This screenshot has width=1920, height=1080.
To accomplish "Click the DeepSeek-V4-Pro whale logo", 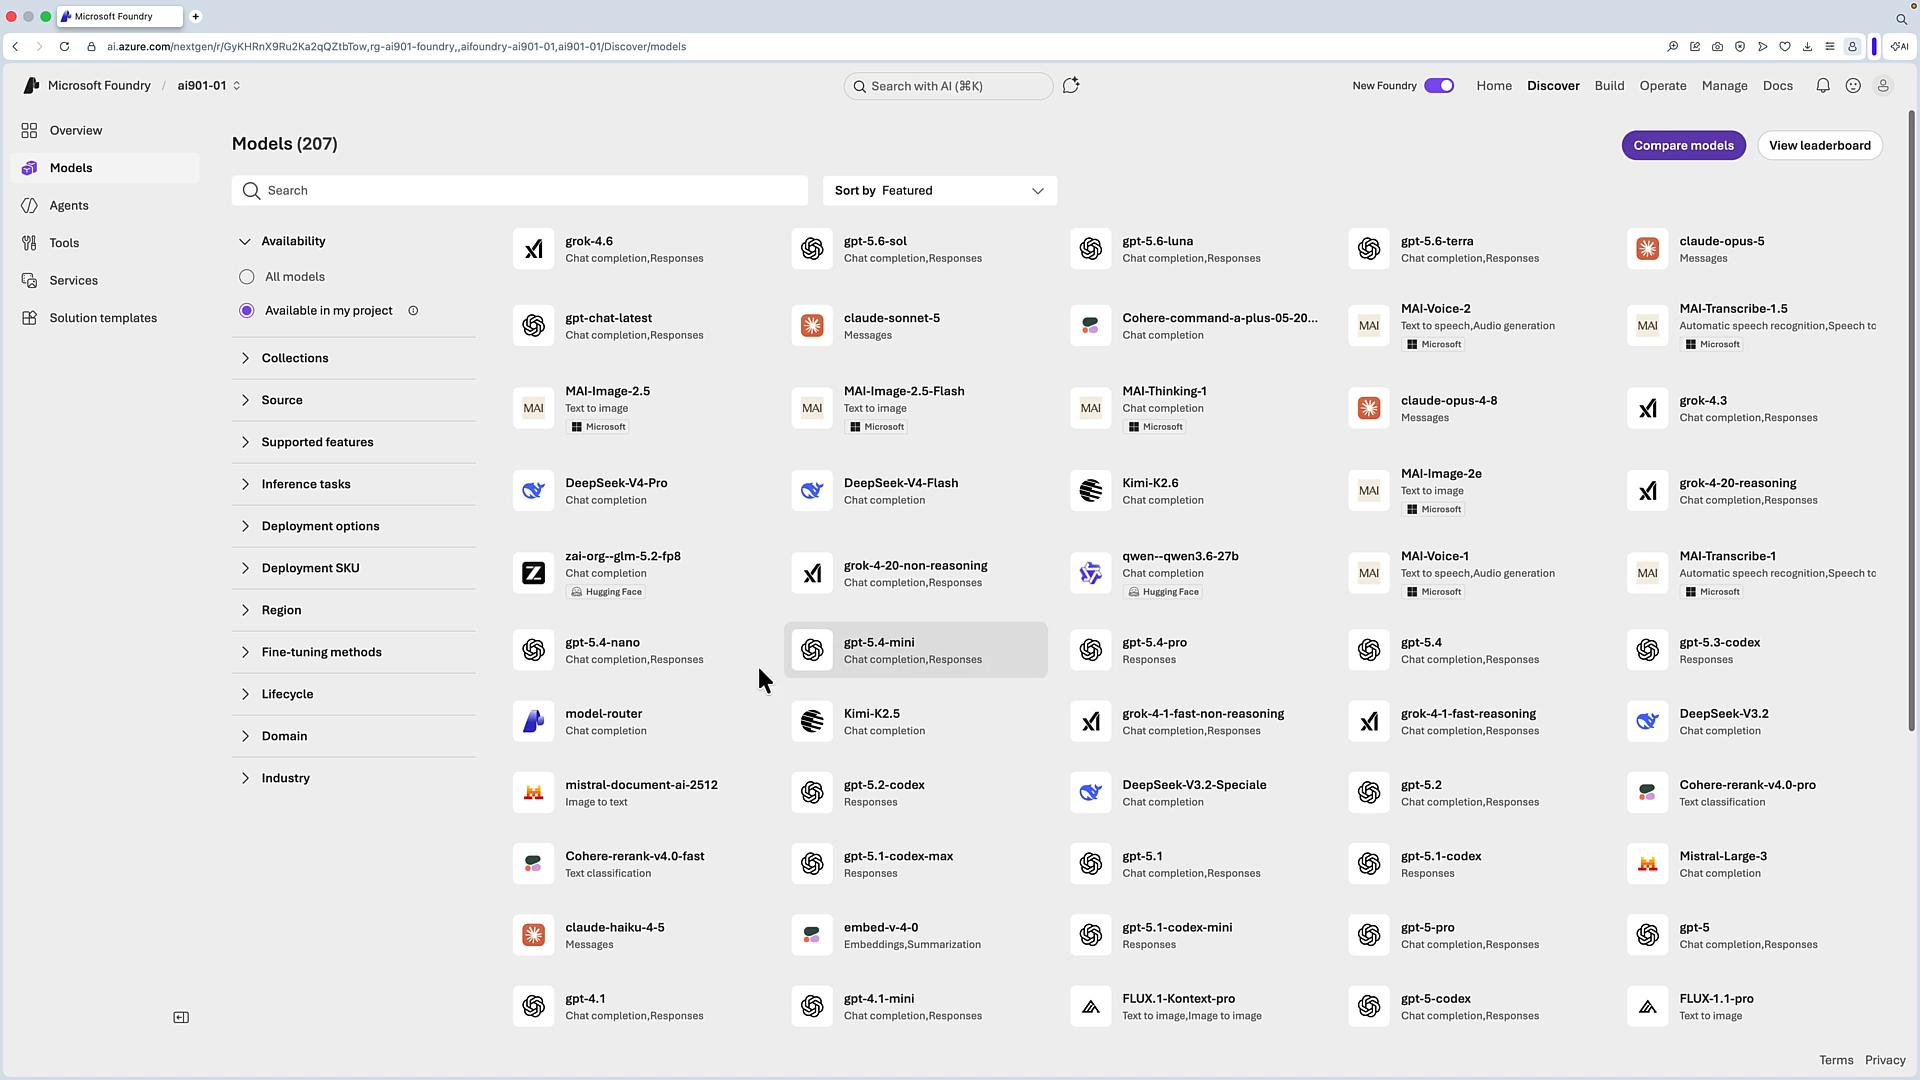I will 534,491.
